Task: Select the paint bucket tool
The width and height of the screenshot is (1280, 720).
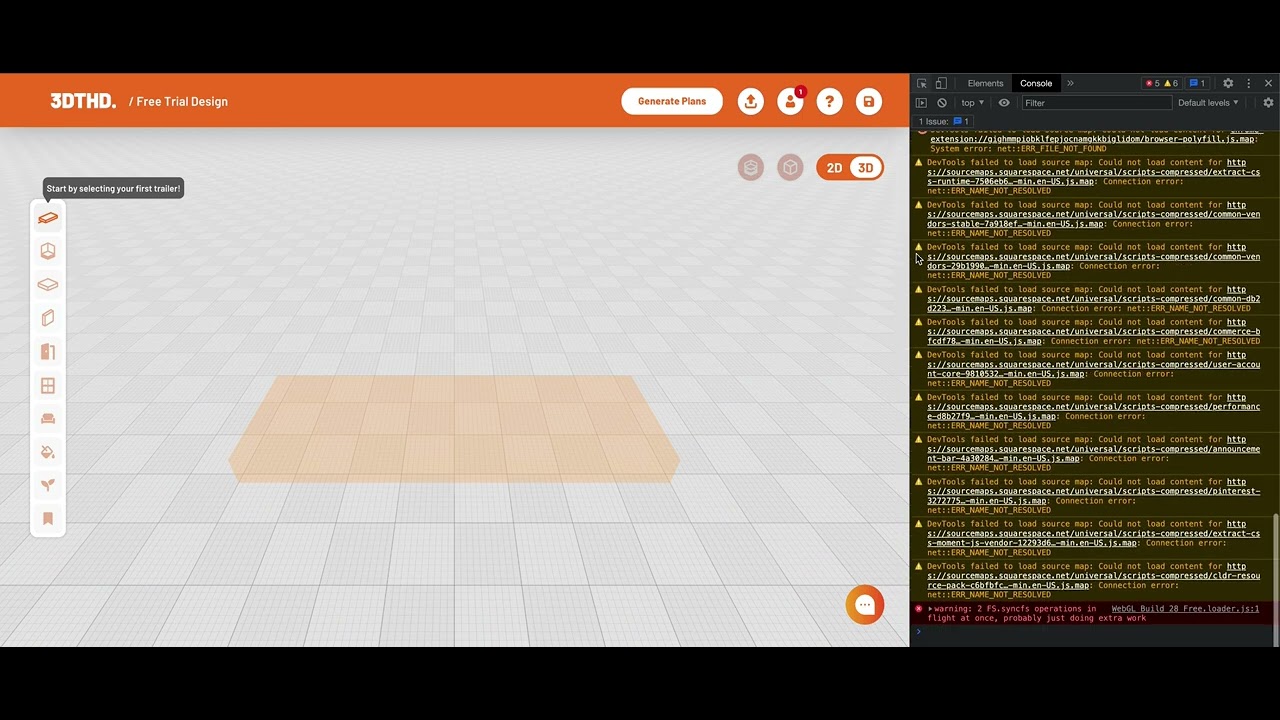Action: [x=48, y=452]
